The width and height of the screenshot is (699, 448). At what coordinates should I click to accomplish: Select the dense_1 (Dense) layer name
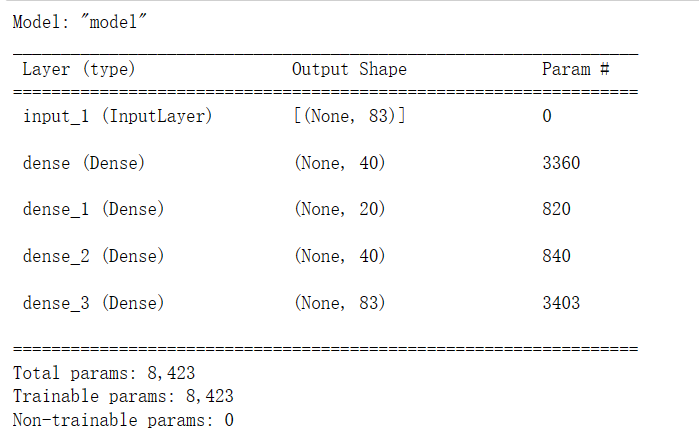coord(93,209)
